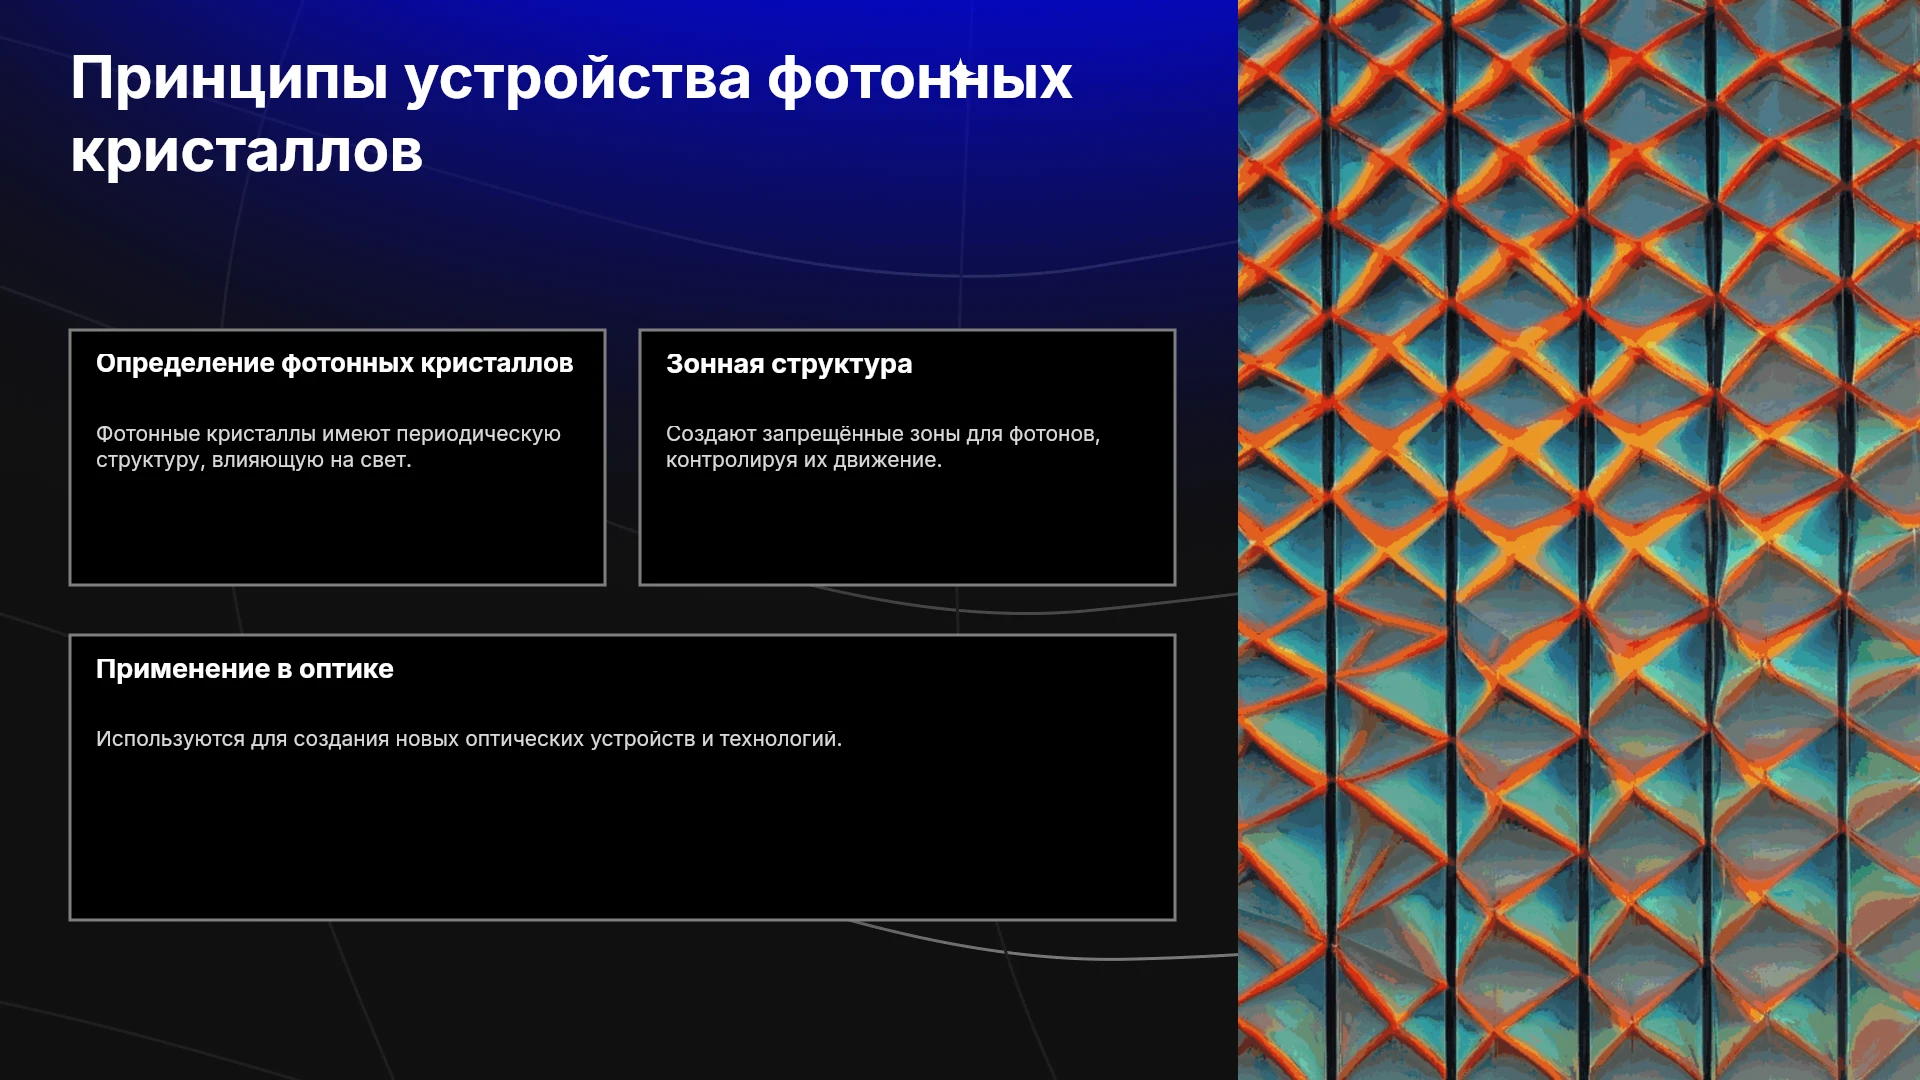Screen dimensions: 1920x1080
Task: Click the blue gradient area right of the title
Action: click(x=1155, y=110)
